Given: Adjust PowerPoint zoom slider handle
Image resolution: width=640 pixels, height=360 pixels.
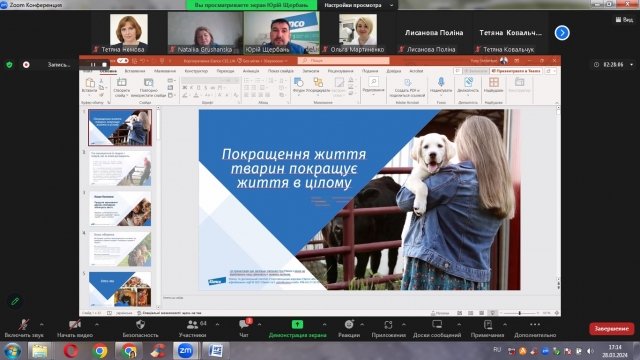Looking at the screenshot, I should click(x=520, y=313).
